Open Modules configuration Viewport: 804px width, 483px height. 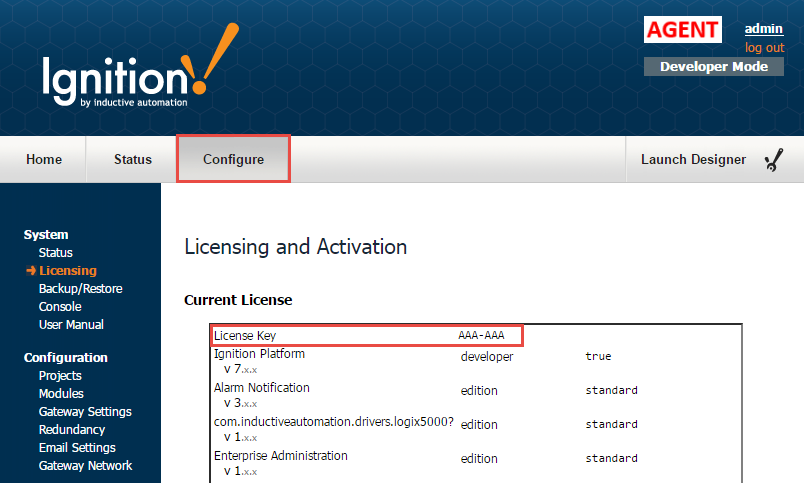pos(61,394)
